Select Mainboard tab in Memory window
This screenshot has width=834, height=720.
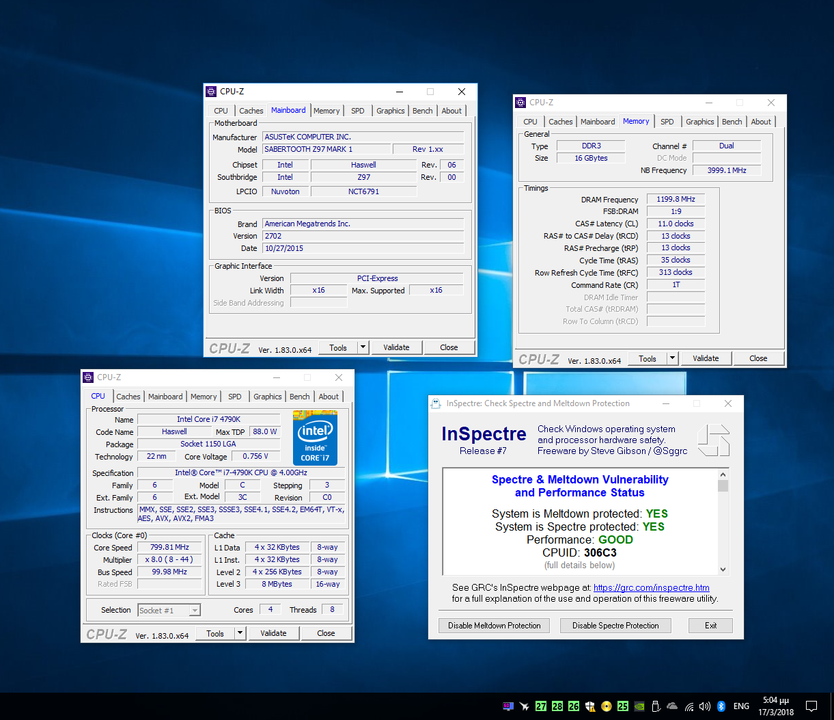[597, 122]
